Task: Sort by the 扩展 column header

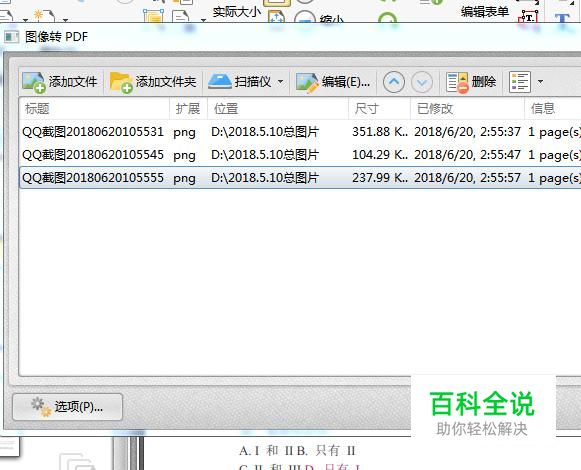Action: point(188,109)
